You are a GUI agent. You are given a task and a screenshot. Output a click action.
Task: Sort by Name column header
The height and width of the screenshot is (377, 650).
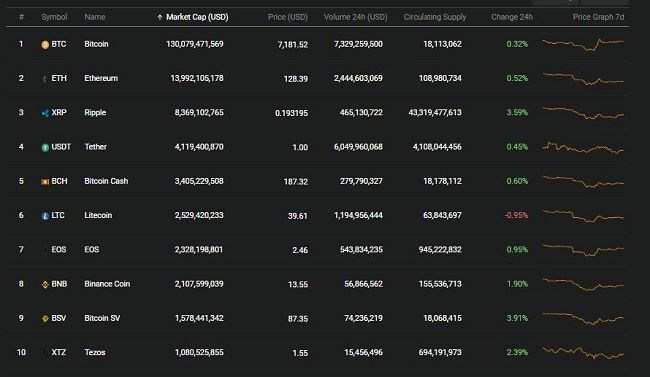(x=95, y=17)
